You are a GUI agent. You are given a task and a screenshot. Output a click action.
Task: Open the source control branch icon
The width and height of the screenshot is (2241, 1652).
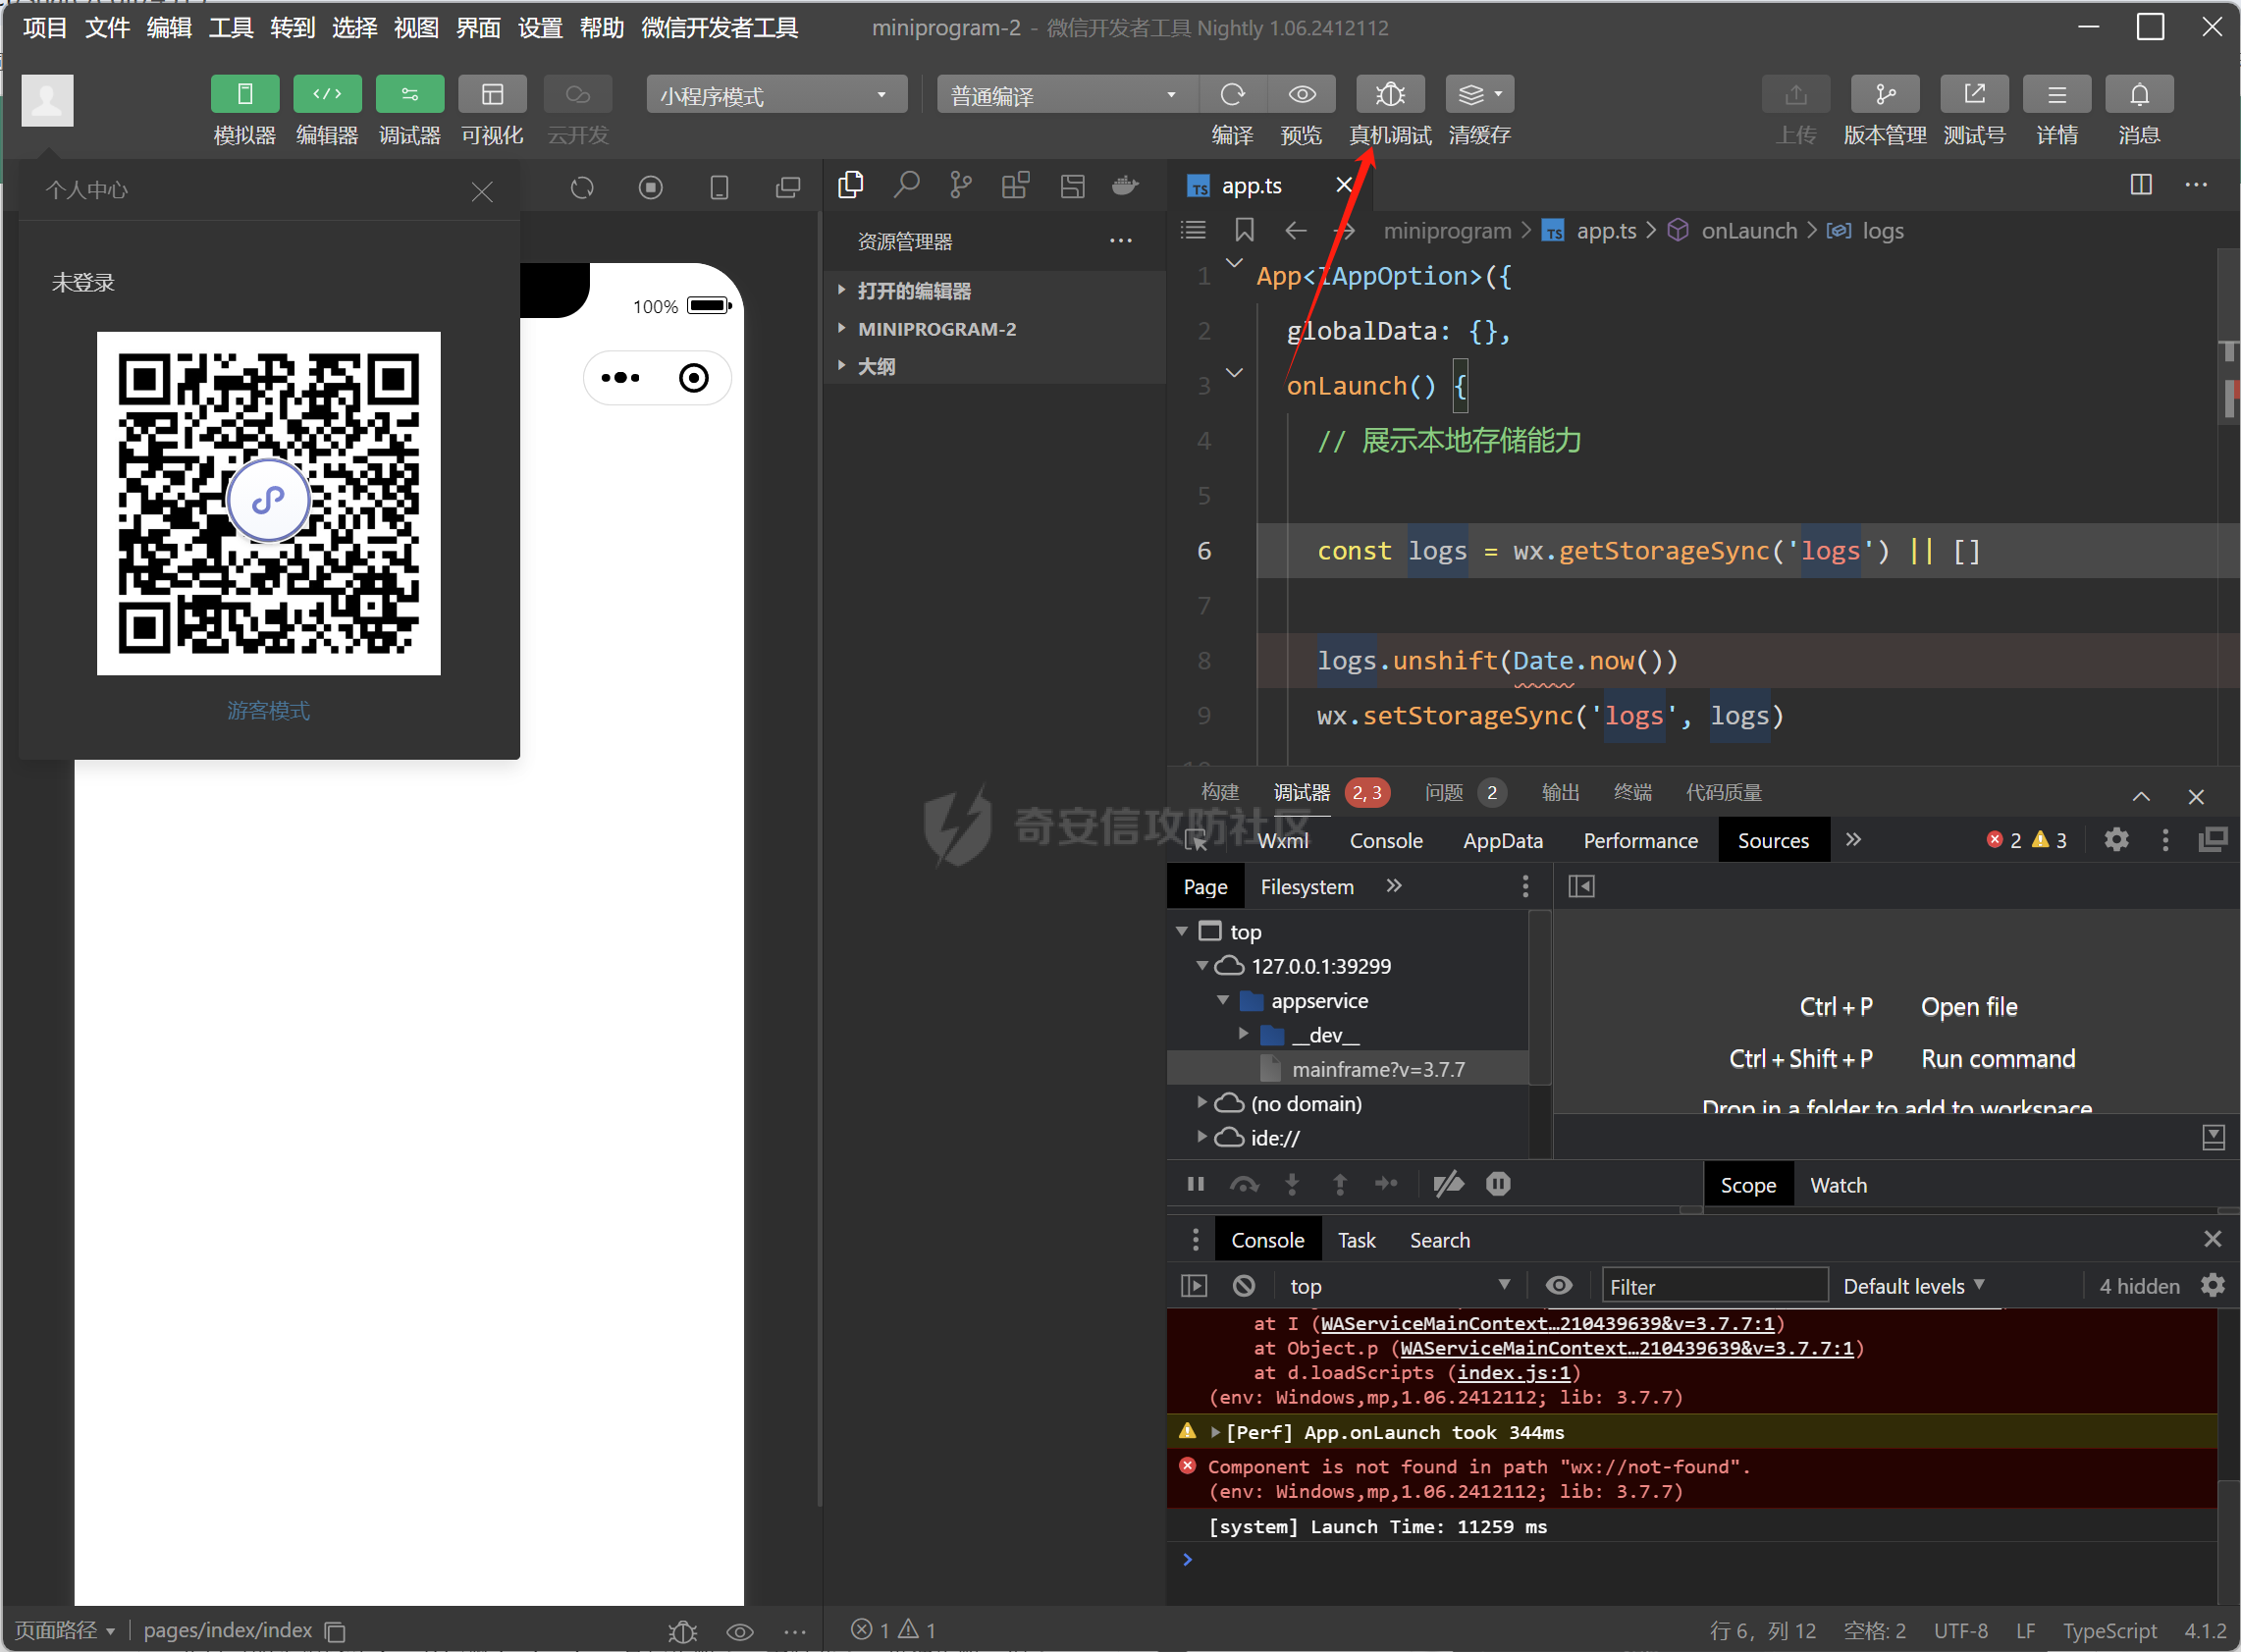pyautogui.click(x=960, y=185)
